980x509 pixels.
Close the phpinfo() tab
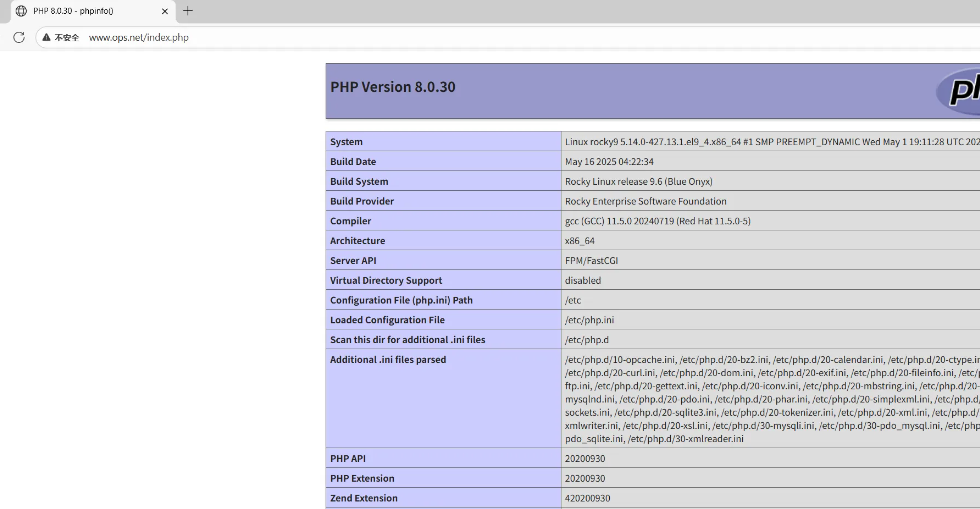(x=164, y=11)
